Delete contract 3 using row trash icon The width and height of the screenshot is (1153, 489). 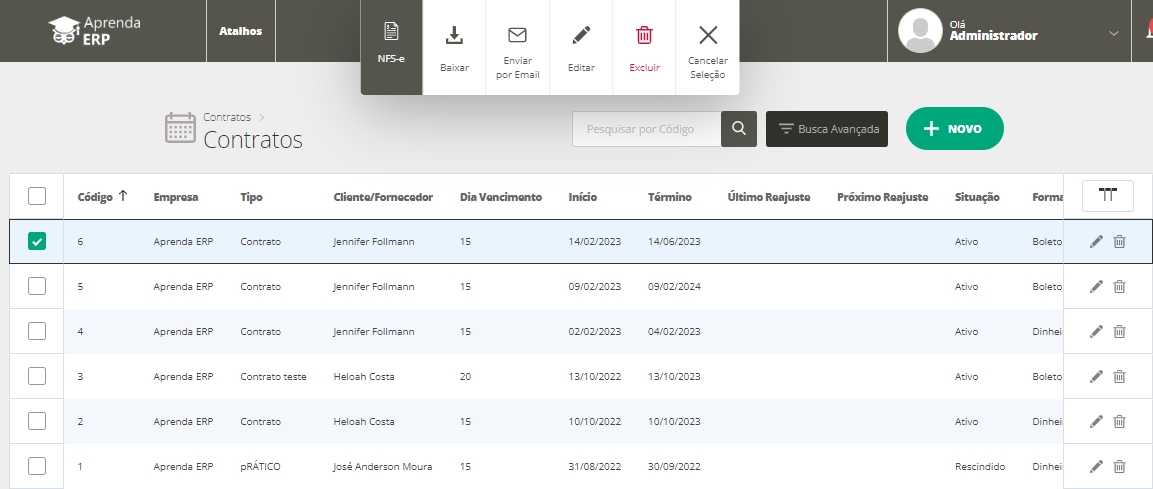coord(1119,377)
